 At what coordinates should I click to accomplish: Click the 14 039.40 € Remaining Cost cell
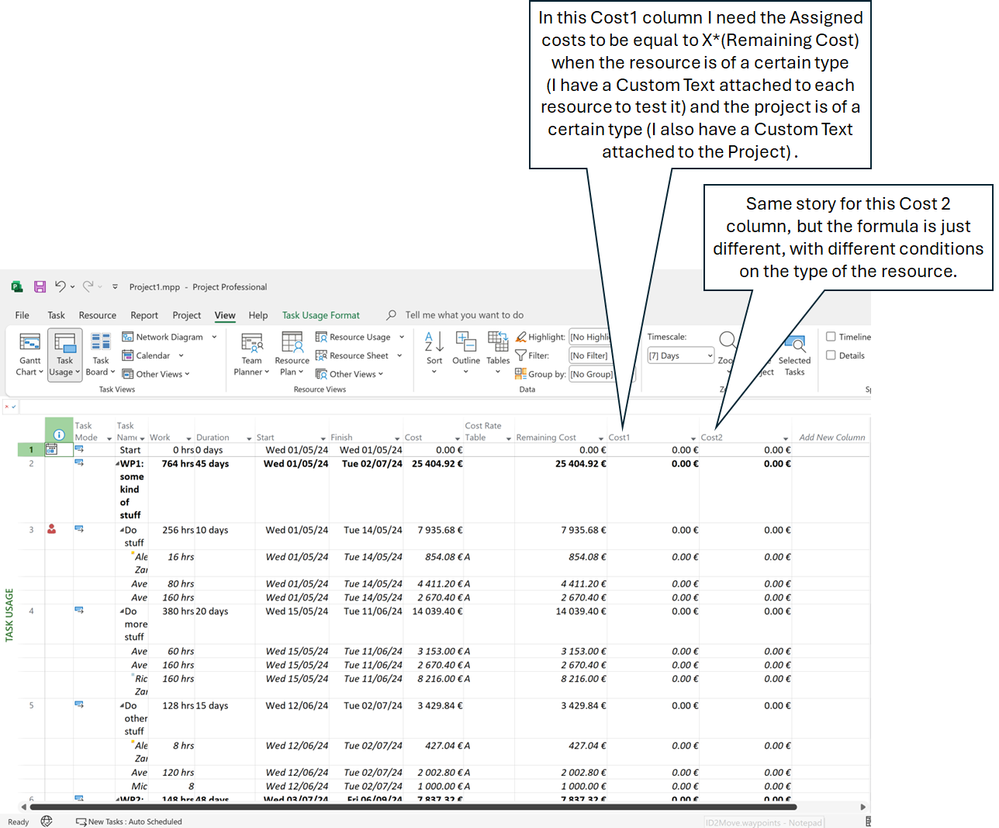pyautogui.click(x=561, y=611)
